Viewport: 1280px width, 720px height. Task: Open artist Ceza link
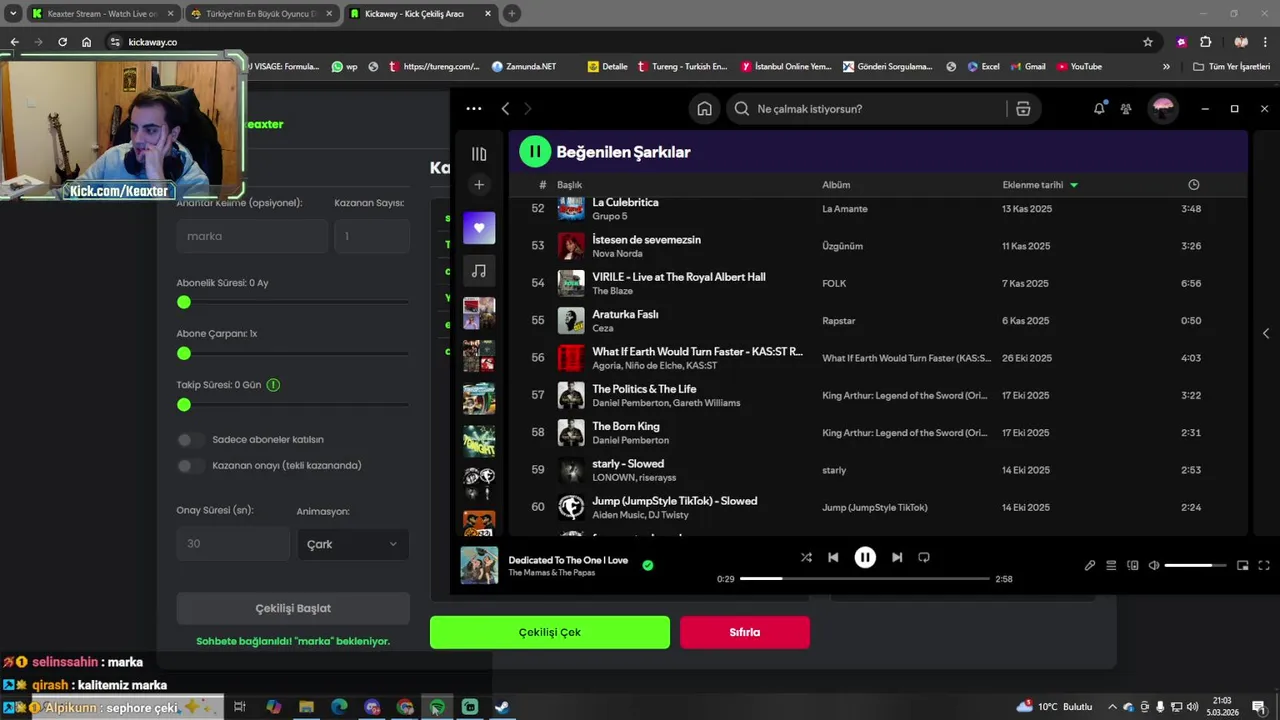click(603, 328)
